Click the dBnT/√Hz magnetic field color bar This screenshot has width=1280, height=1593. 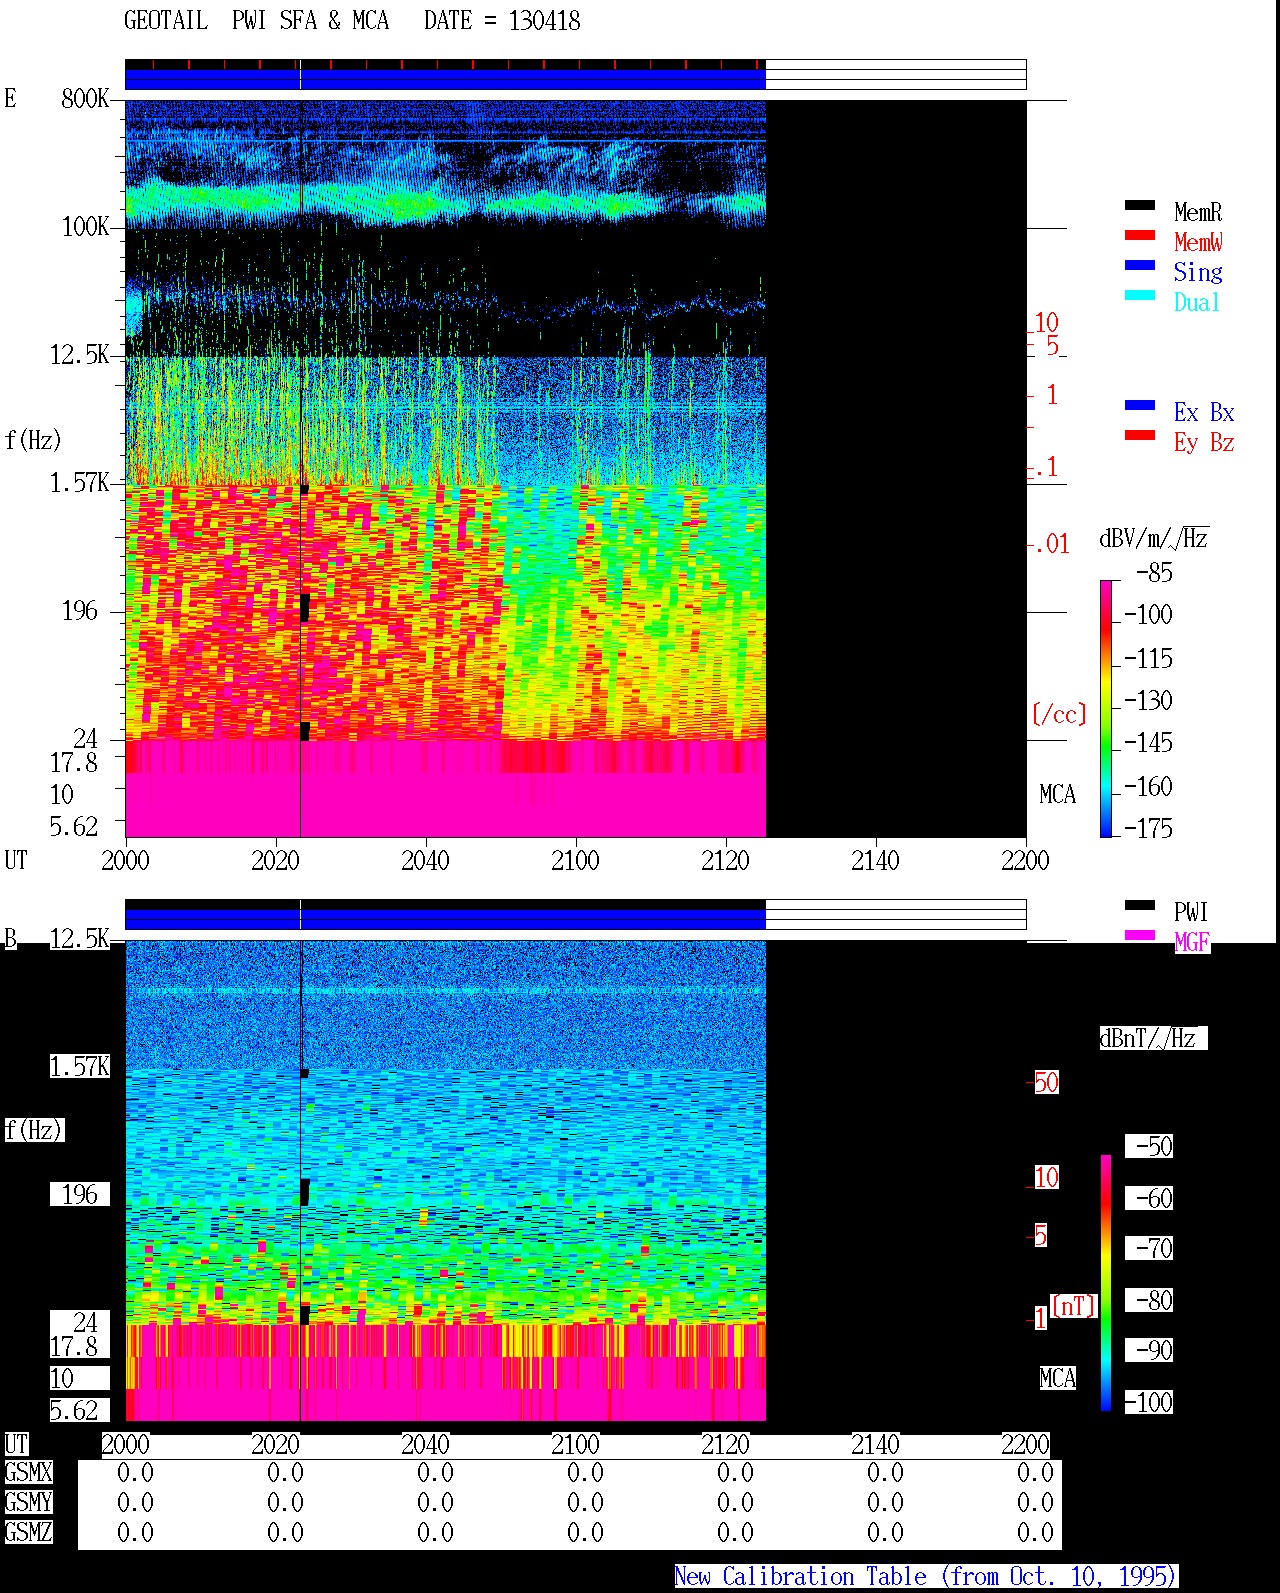pos(1106,1283)
